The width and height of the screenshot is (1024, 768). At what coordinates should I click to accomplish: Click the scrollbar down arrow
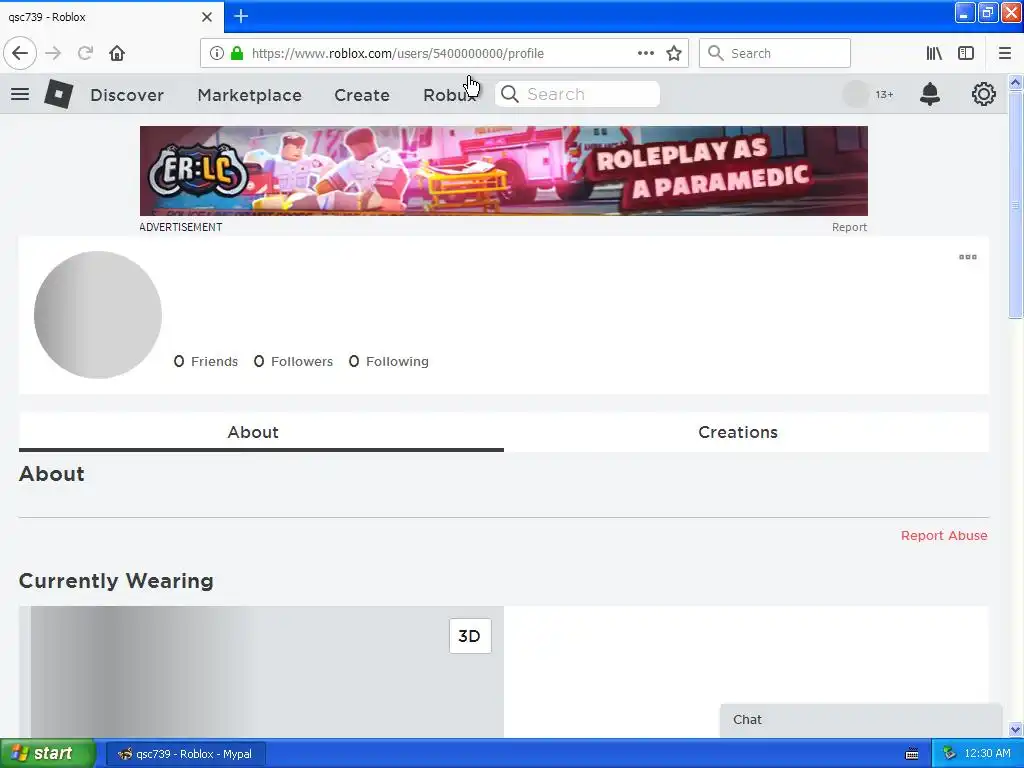[x=1015, y=729]
